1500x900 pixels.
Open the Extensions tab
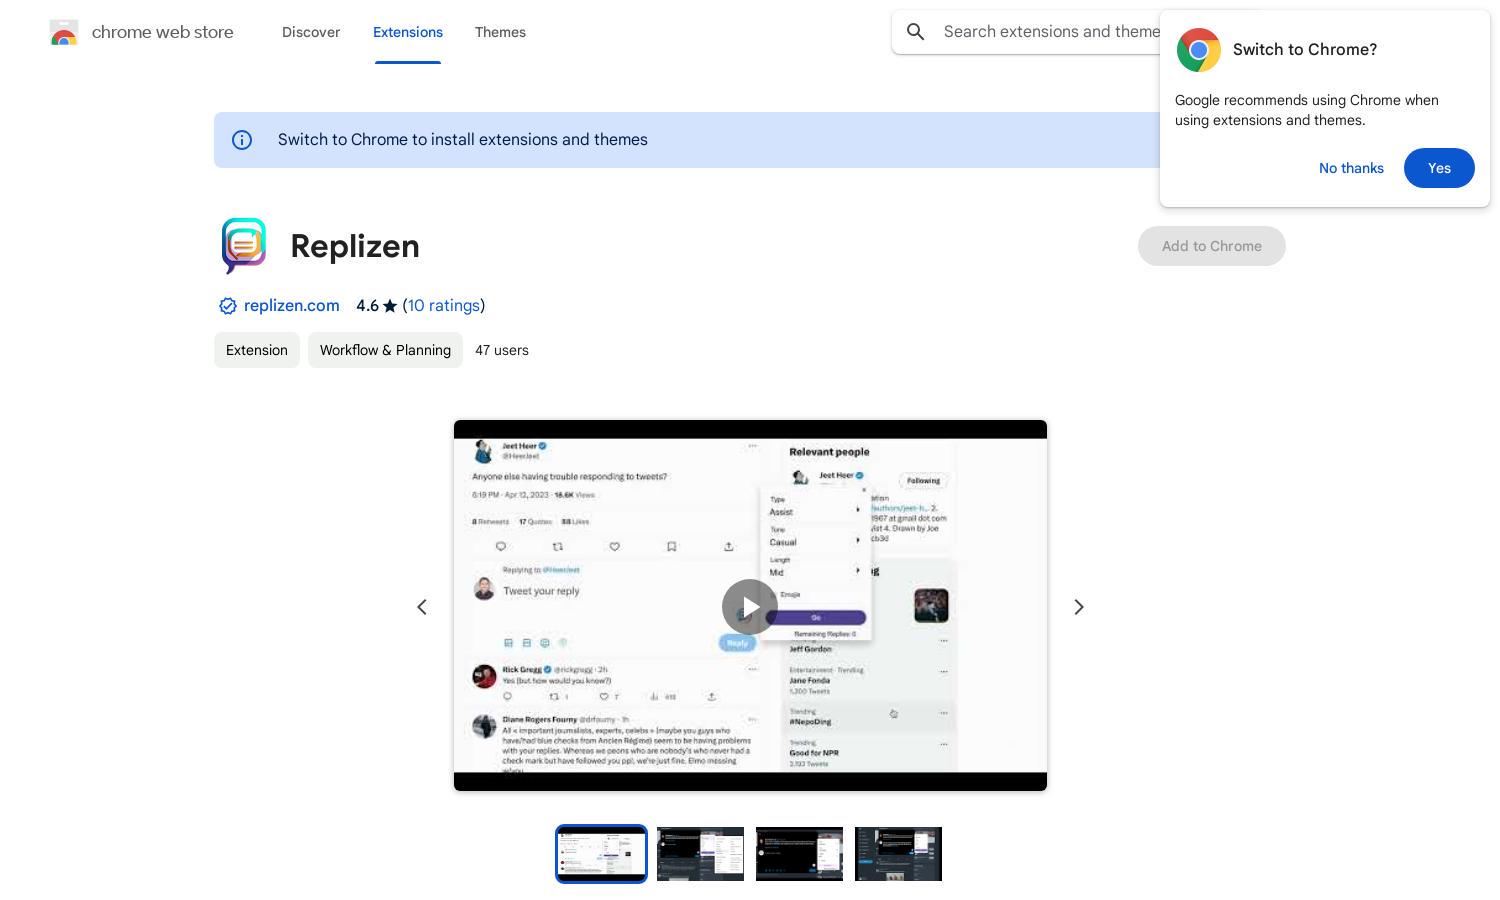[408, 32]
